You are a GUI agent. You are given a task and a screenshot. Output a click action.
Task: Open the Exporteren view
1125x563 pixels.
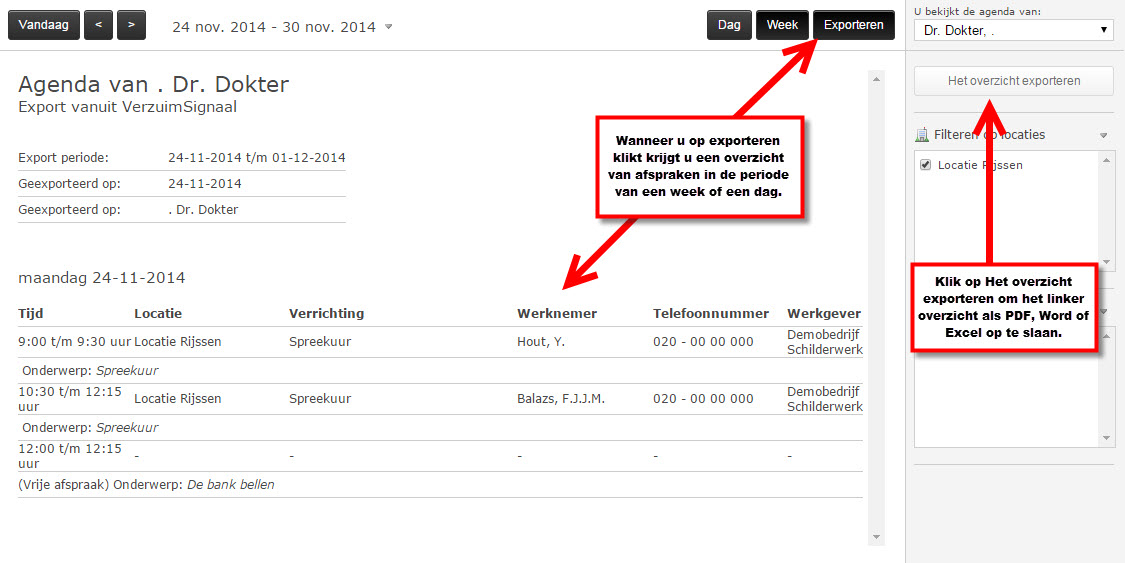[x=853, y=25]
